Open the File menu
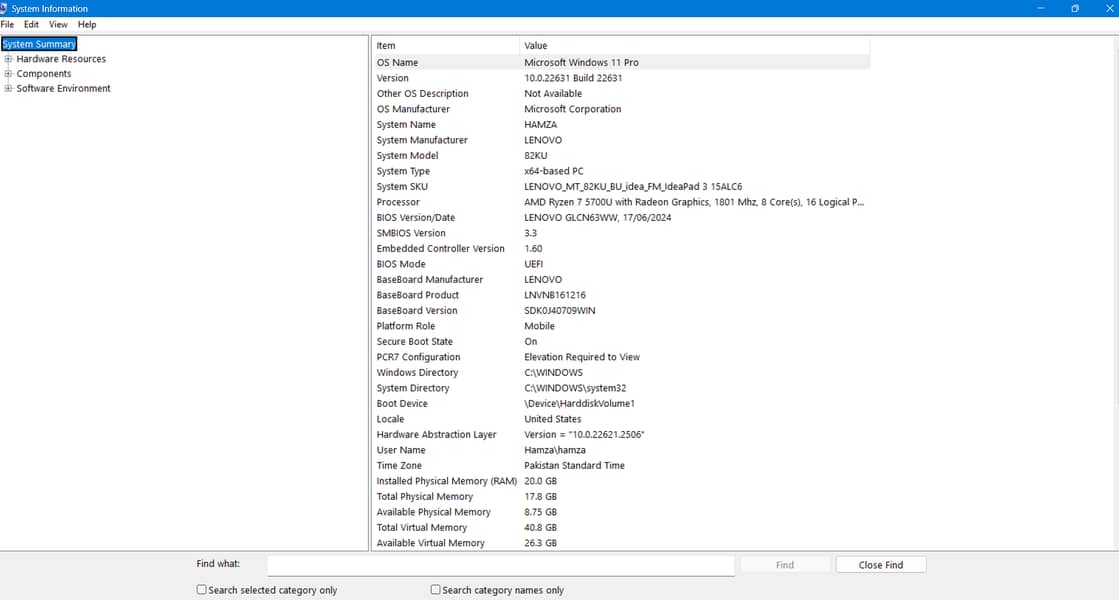The width and height of the screenshot is (1119, 600). [7, 24]
